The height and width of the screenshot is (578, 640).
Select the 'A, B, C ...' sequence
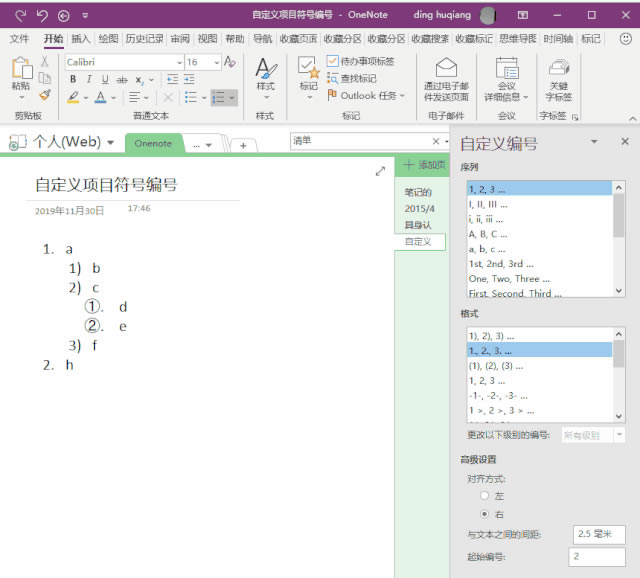tap(539, 234)
